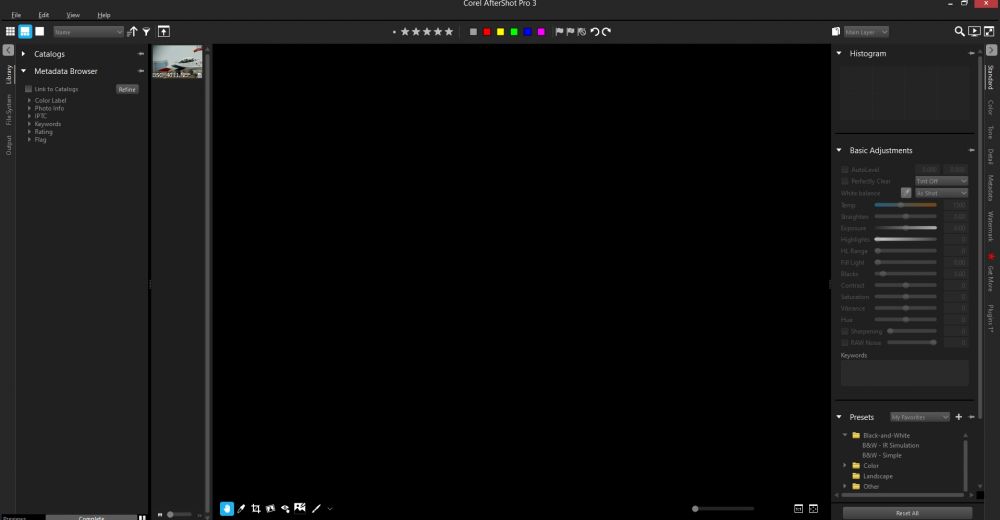The width and height of the screenshot is (1000, 520).
Task: Switch to the File System side tab
Action: click(9, 109)
